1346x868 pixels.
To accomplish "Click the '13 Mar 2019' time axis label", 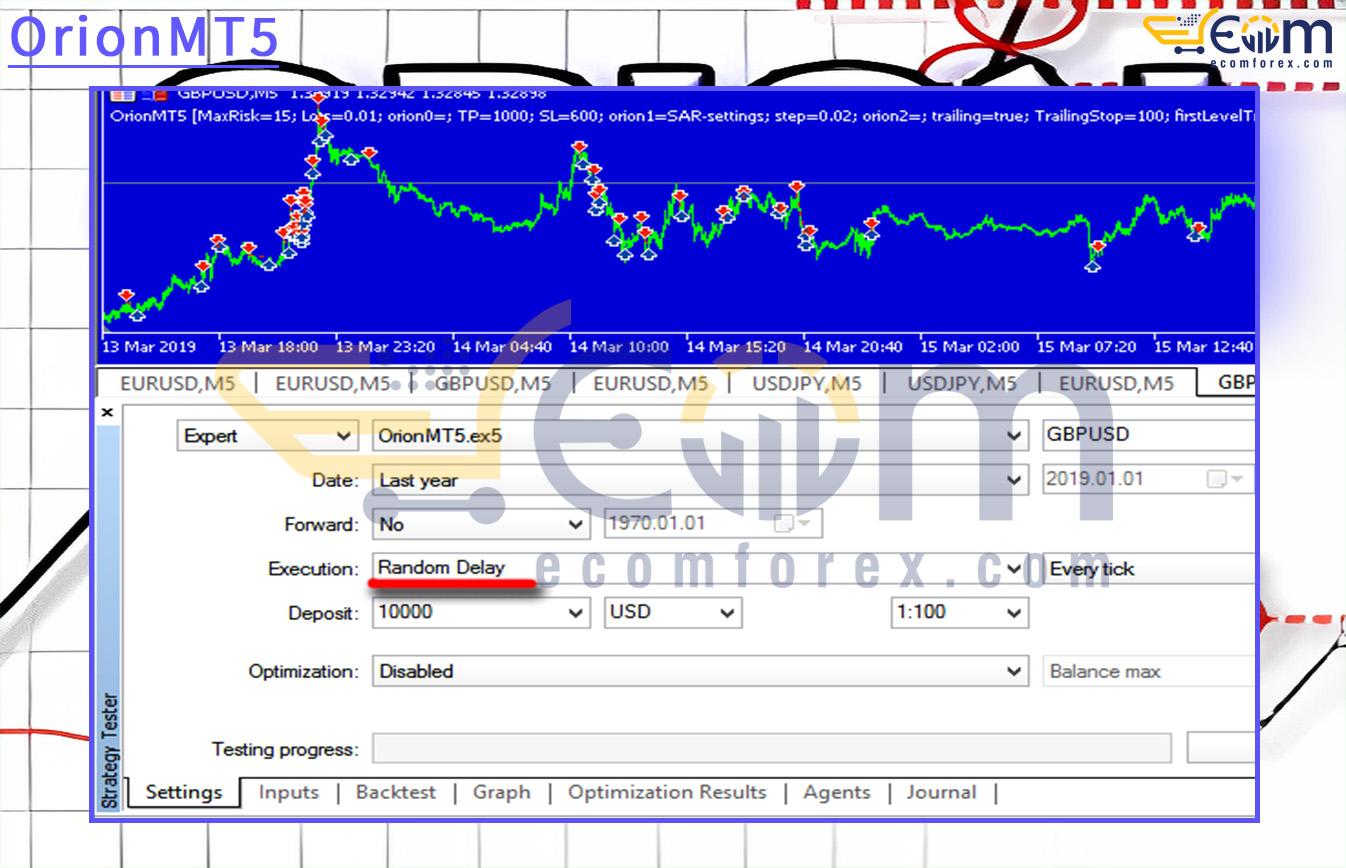I will pos(150,347).
